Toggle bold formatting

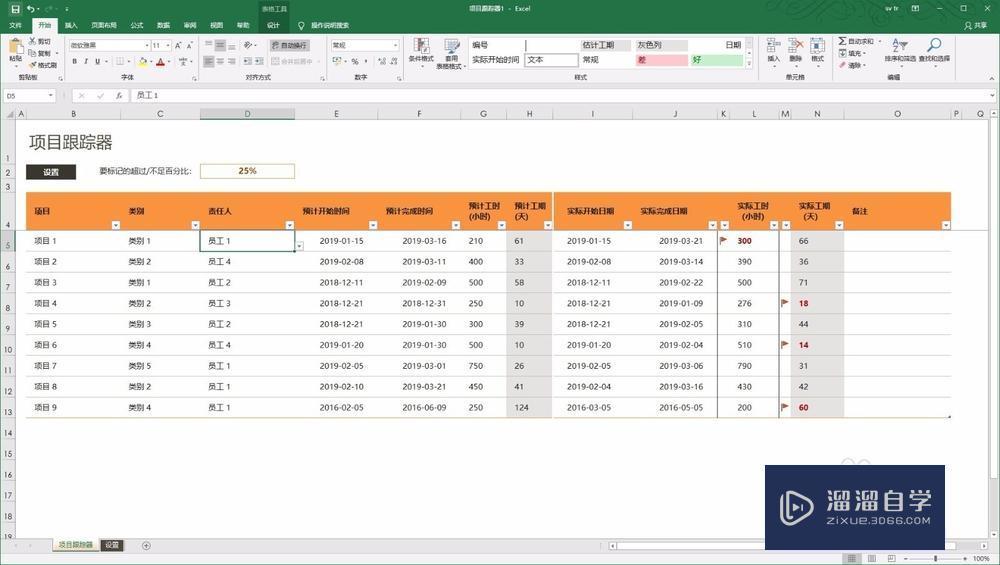(x=75, y=62)
